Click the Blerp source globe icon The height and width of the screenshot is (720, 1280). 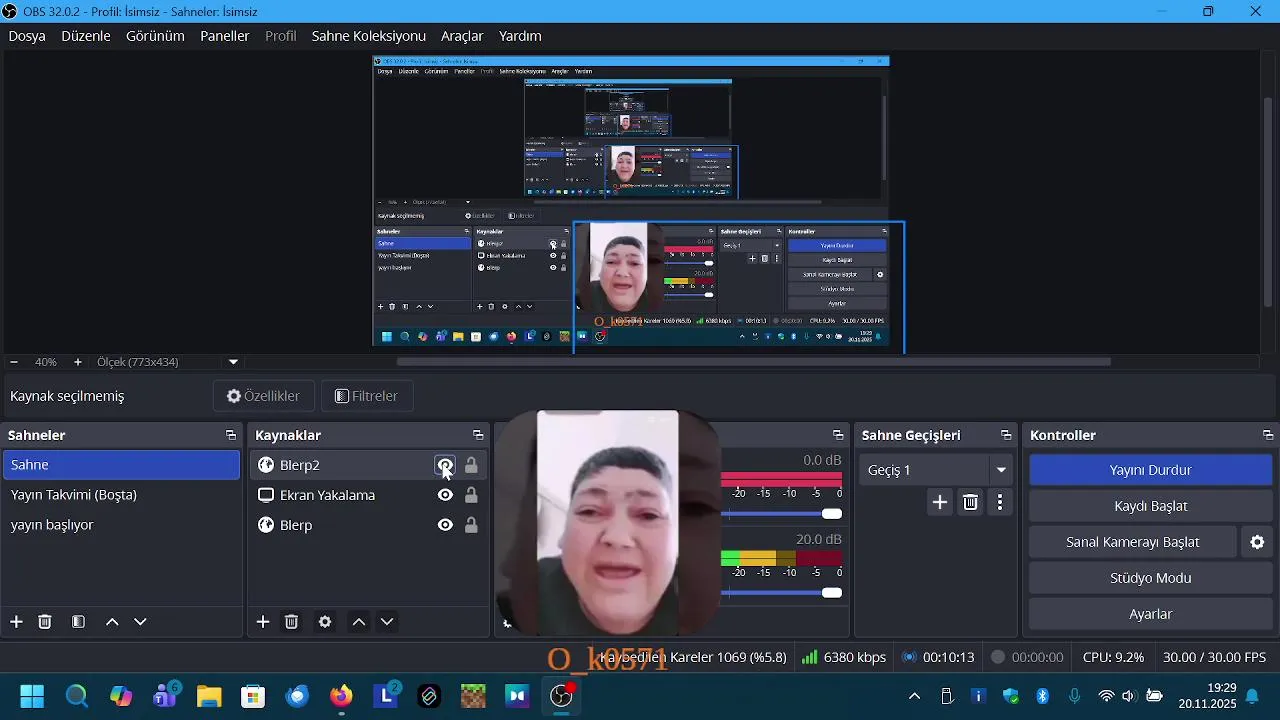(x=266, y=525)
